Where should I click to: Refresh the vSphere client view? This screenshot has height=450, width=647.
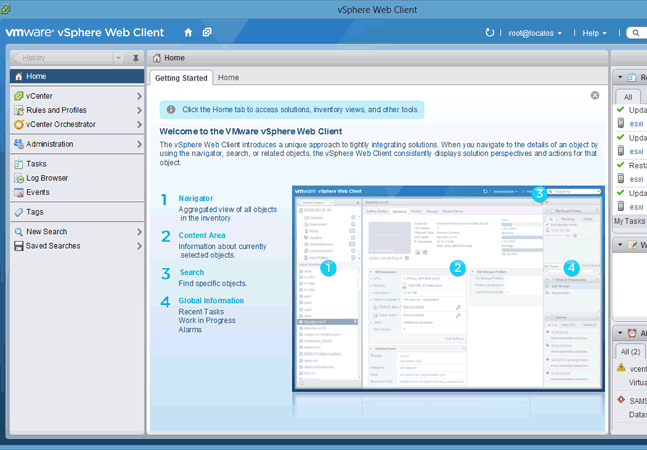[489, 33]
